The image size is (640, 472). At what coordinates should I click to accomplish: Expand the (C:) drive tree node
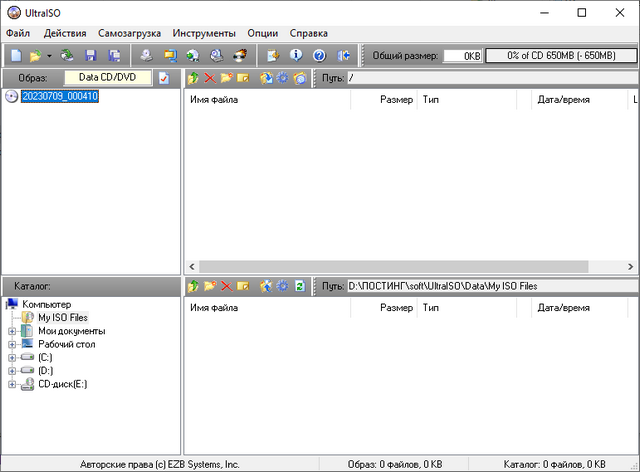click(12, 357)
